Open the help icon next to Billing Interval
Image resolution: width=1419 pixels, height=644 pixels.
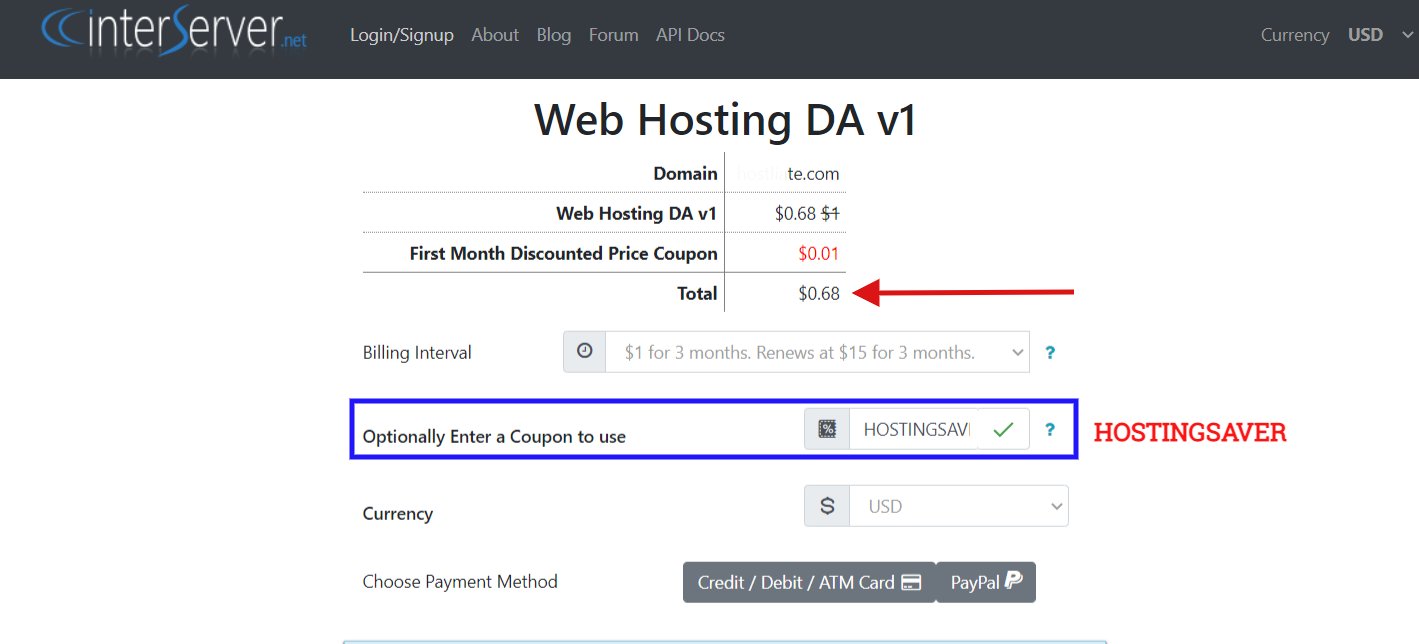1050,353
